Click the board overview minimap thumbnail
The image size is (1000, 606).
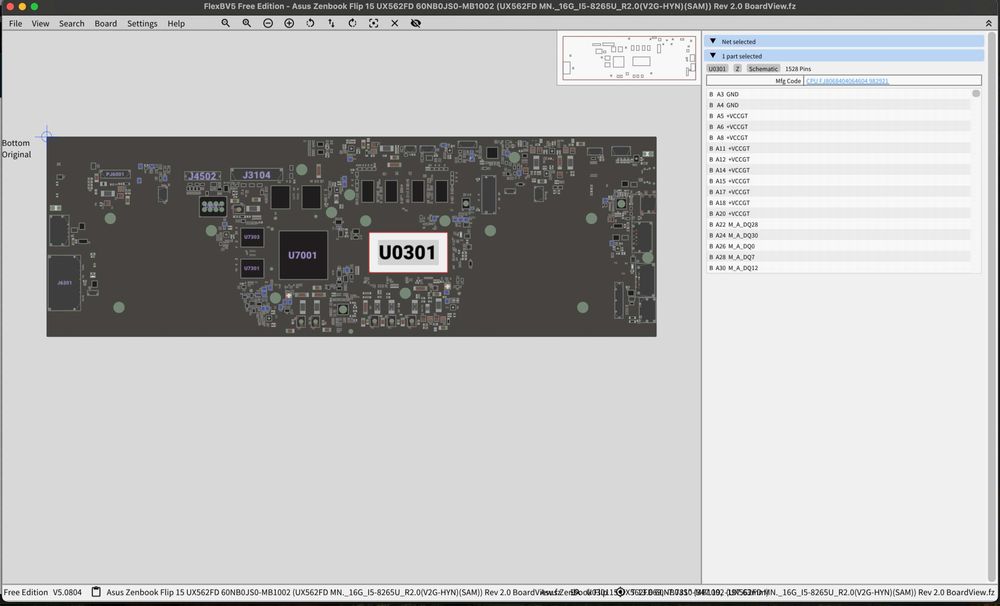coord(629,58)
